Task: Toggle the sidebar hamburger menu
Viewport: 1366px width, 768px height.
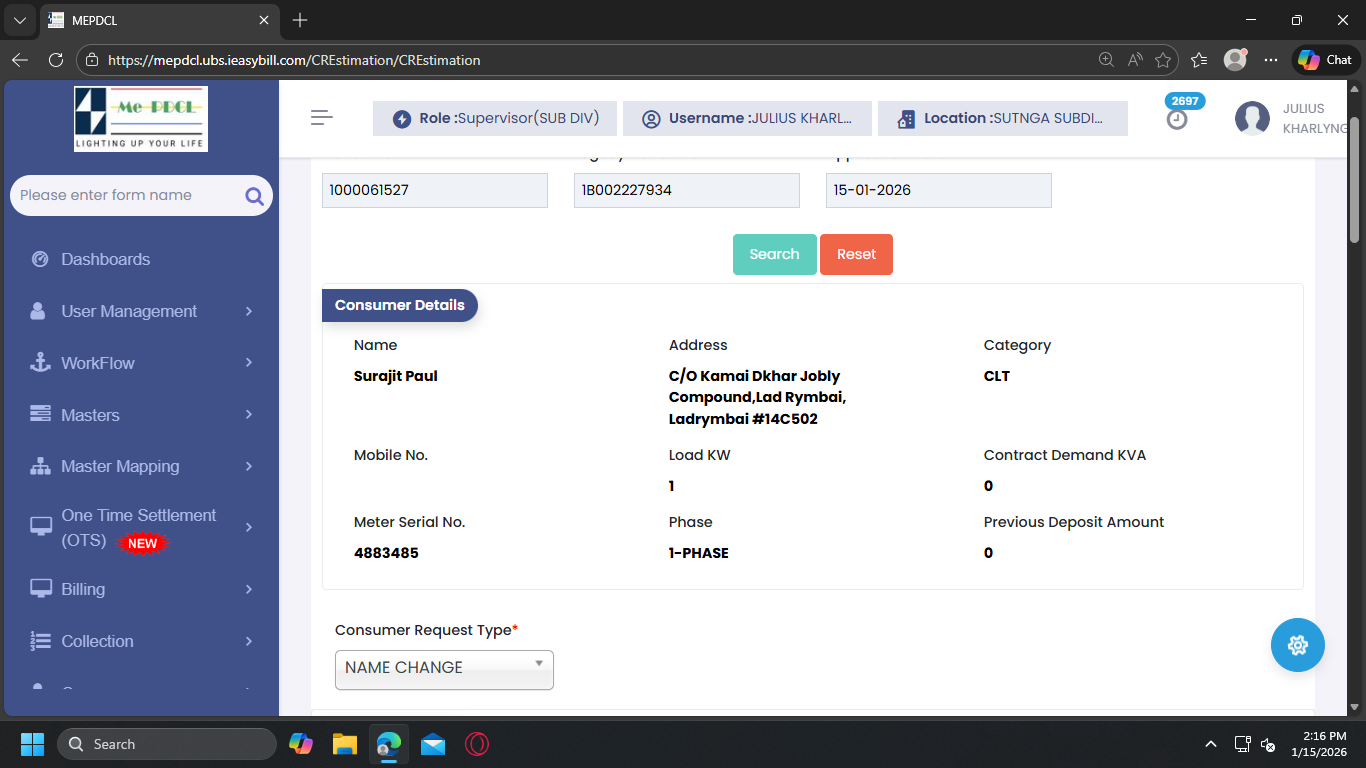Action: [x=321, y=118]
